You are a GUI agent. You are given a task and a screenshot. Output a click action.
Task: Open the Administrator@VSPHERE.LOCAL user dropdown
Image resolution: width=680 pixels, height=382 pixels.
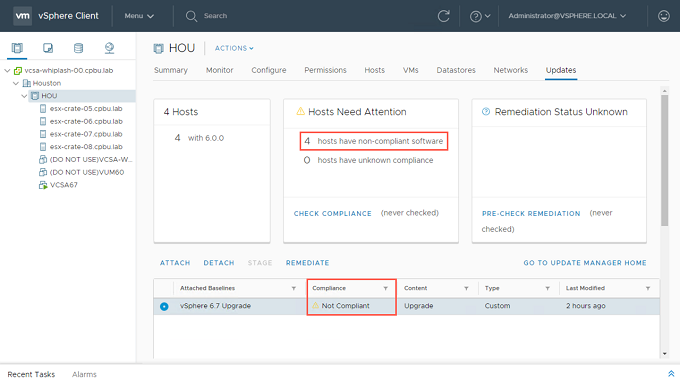click(x=567, y=16)
